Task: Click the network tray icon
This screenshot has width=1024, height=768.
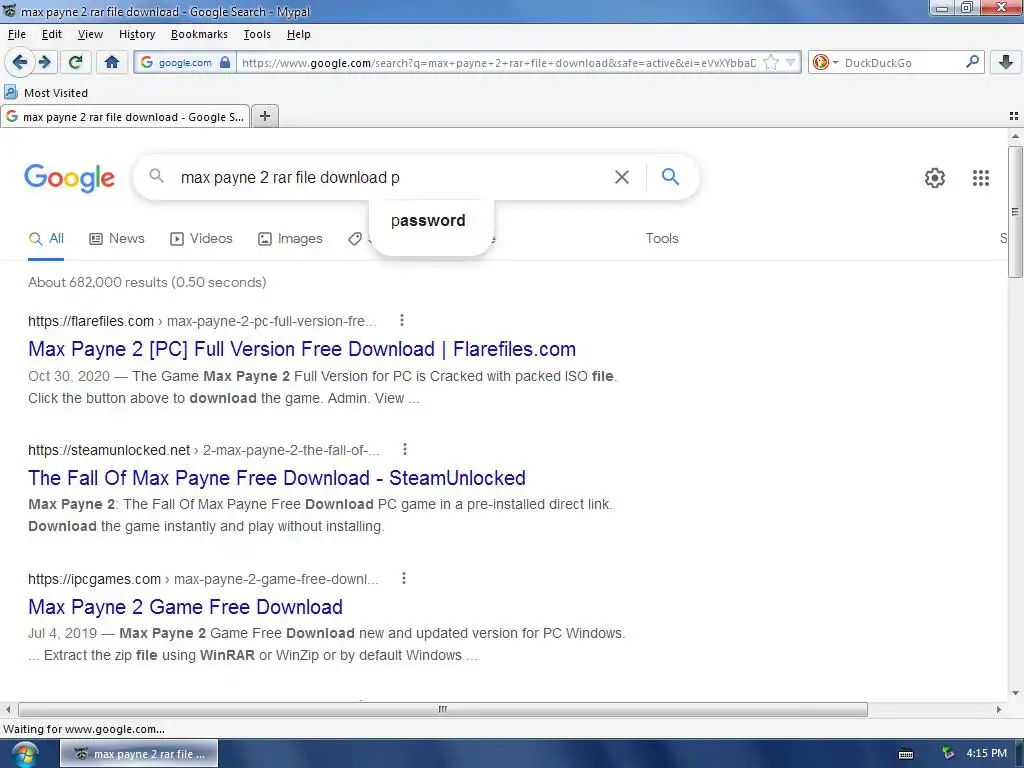Action: coord(948,753)
